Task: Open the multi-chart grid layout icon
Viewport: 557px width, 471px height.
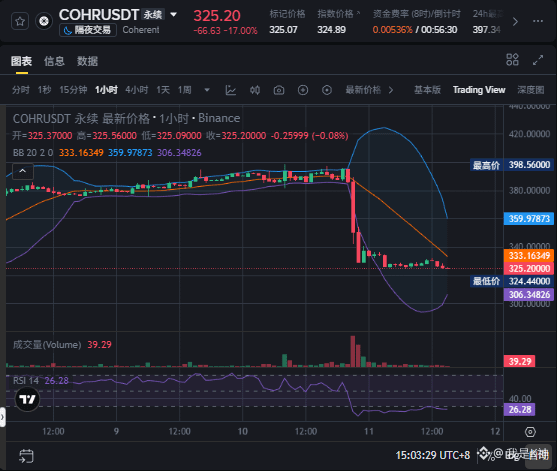Action: click(x=512, y=60)
